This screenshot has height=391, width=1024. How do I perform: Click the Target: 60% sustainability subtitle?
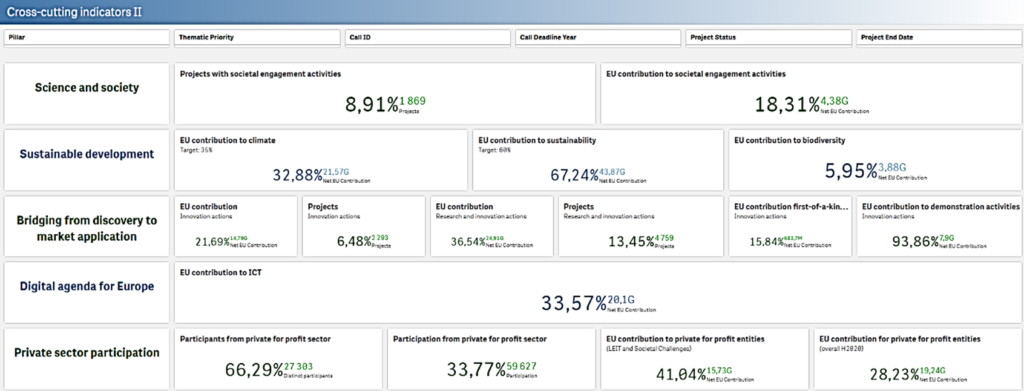pos(494,150)
